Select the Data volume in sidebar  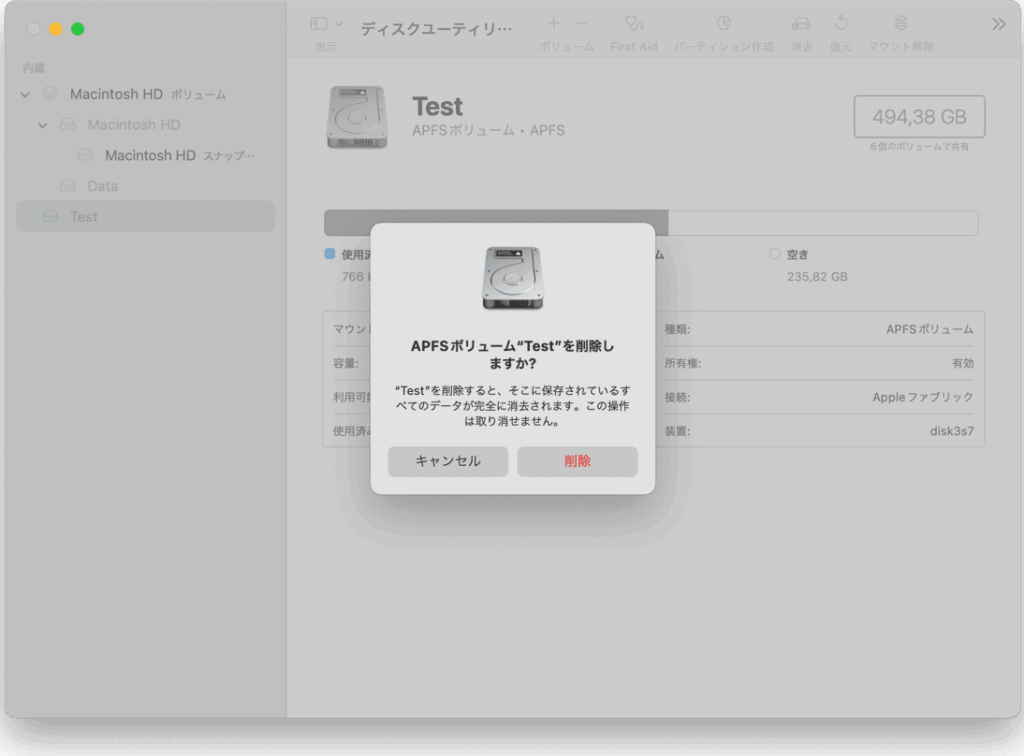(x=102, y=186)
